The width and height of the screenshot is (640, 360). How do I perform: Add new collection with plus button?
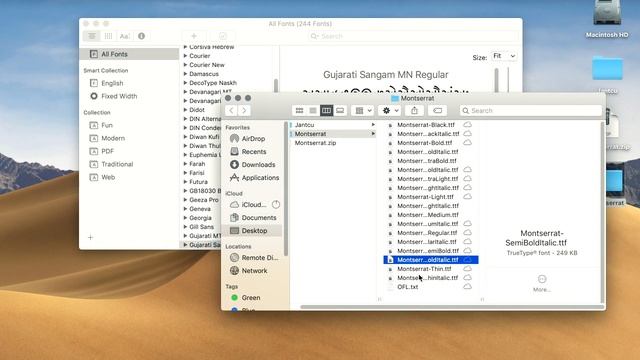coord(91,238)
